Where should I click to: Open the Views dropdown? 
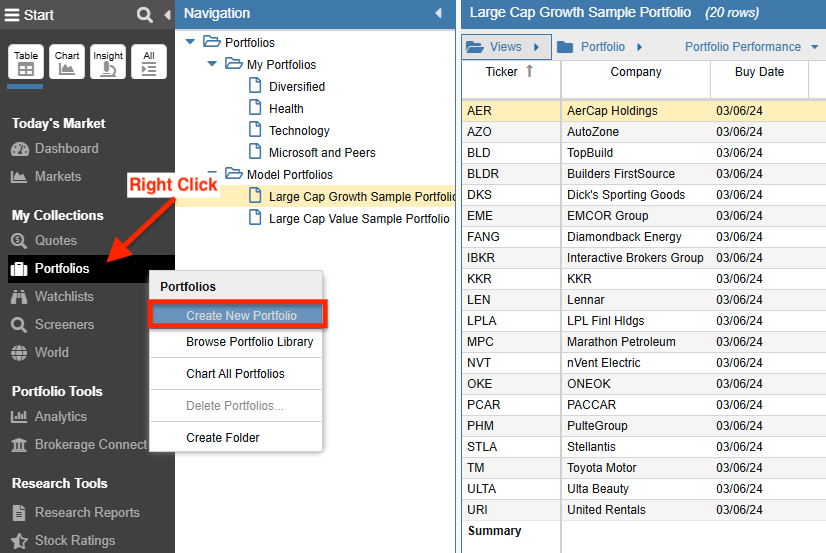pyautogui.click(x=506, y=47)
